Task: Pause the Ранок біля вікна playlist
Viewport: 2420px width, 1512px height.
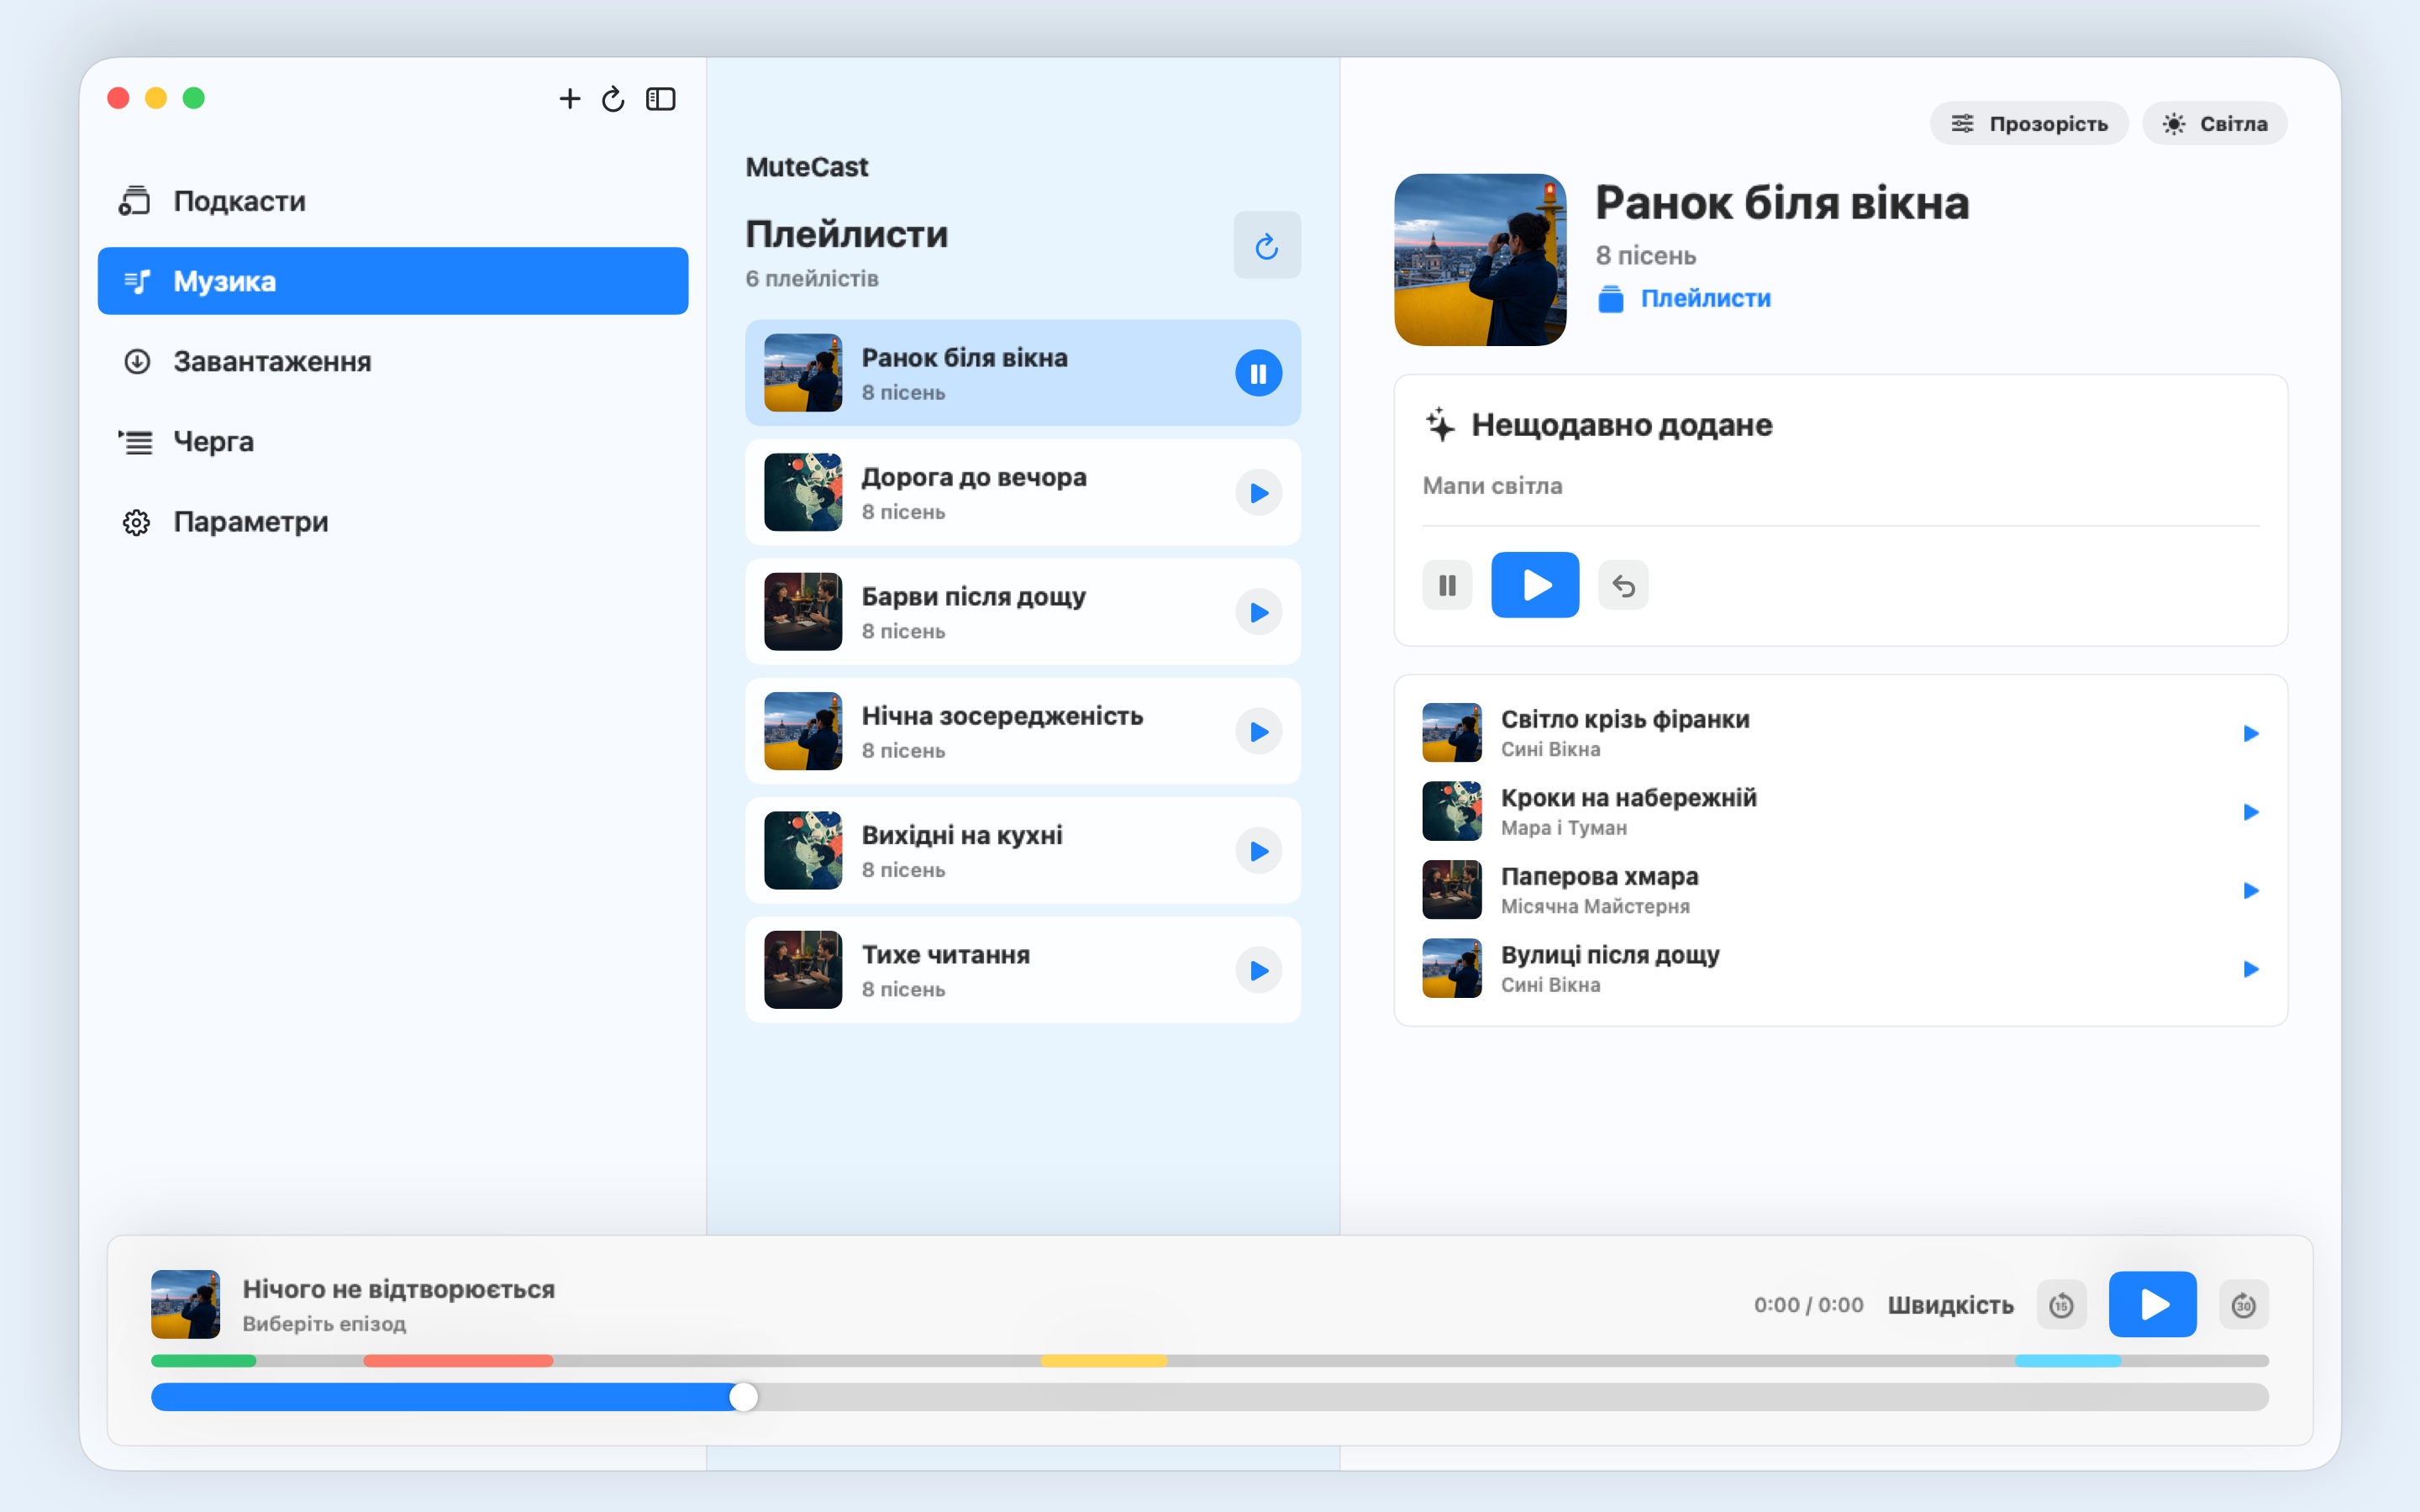Action: coord(1258,373)
